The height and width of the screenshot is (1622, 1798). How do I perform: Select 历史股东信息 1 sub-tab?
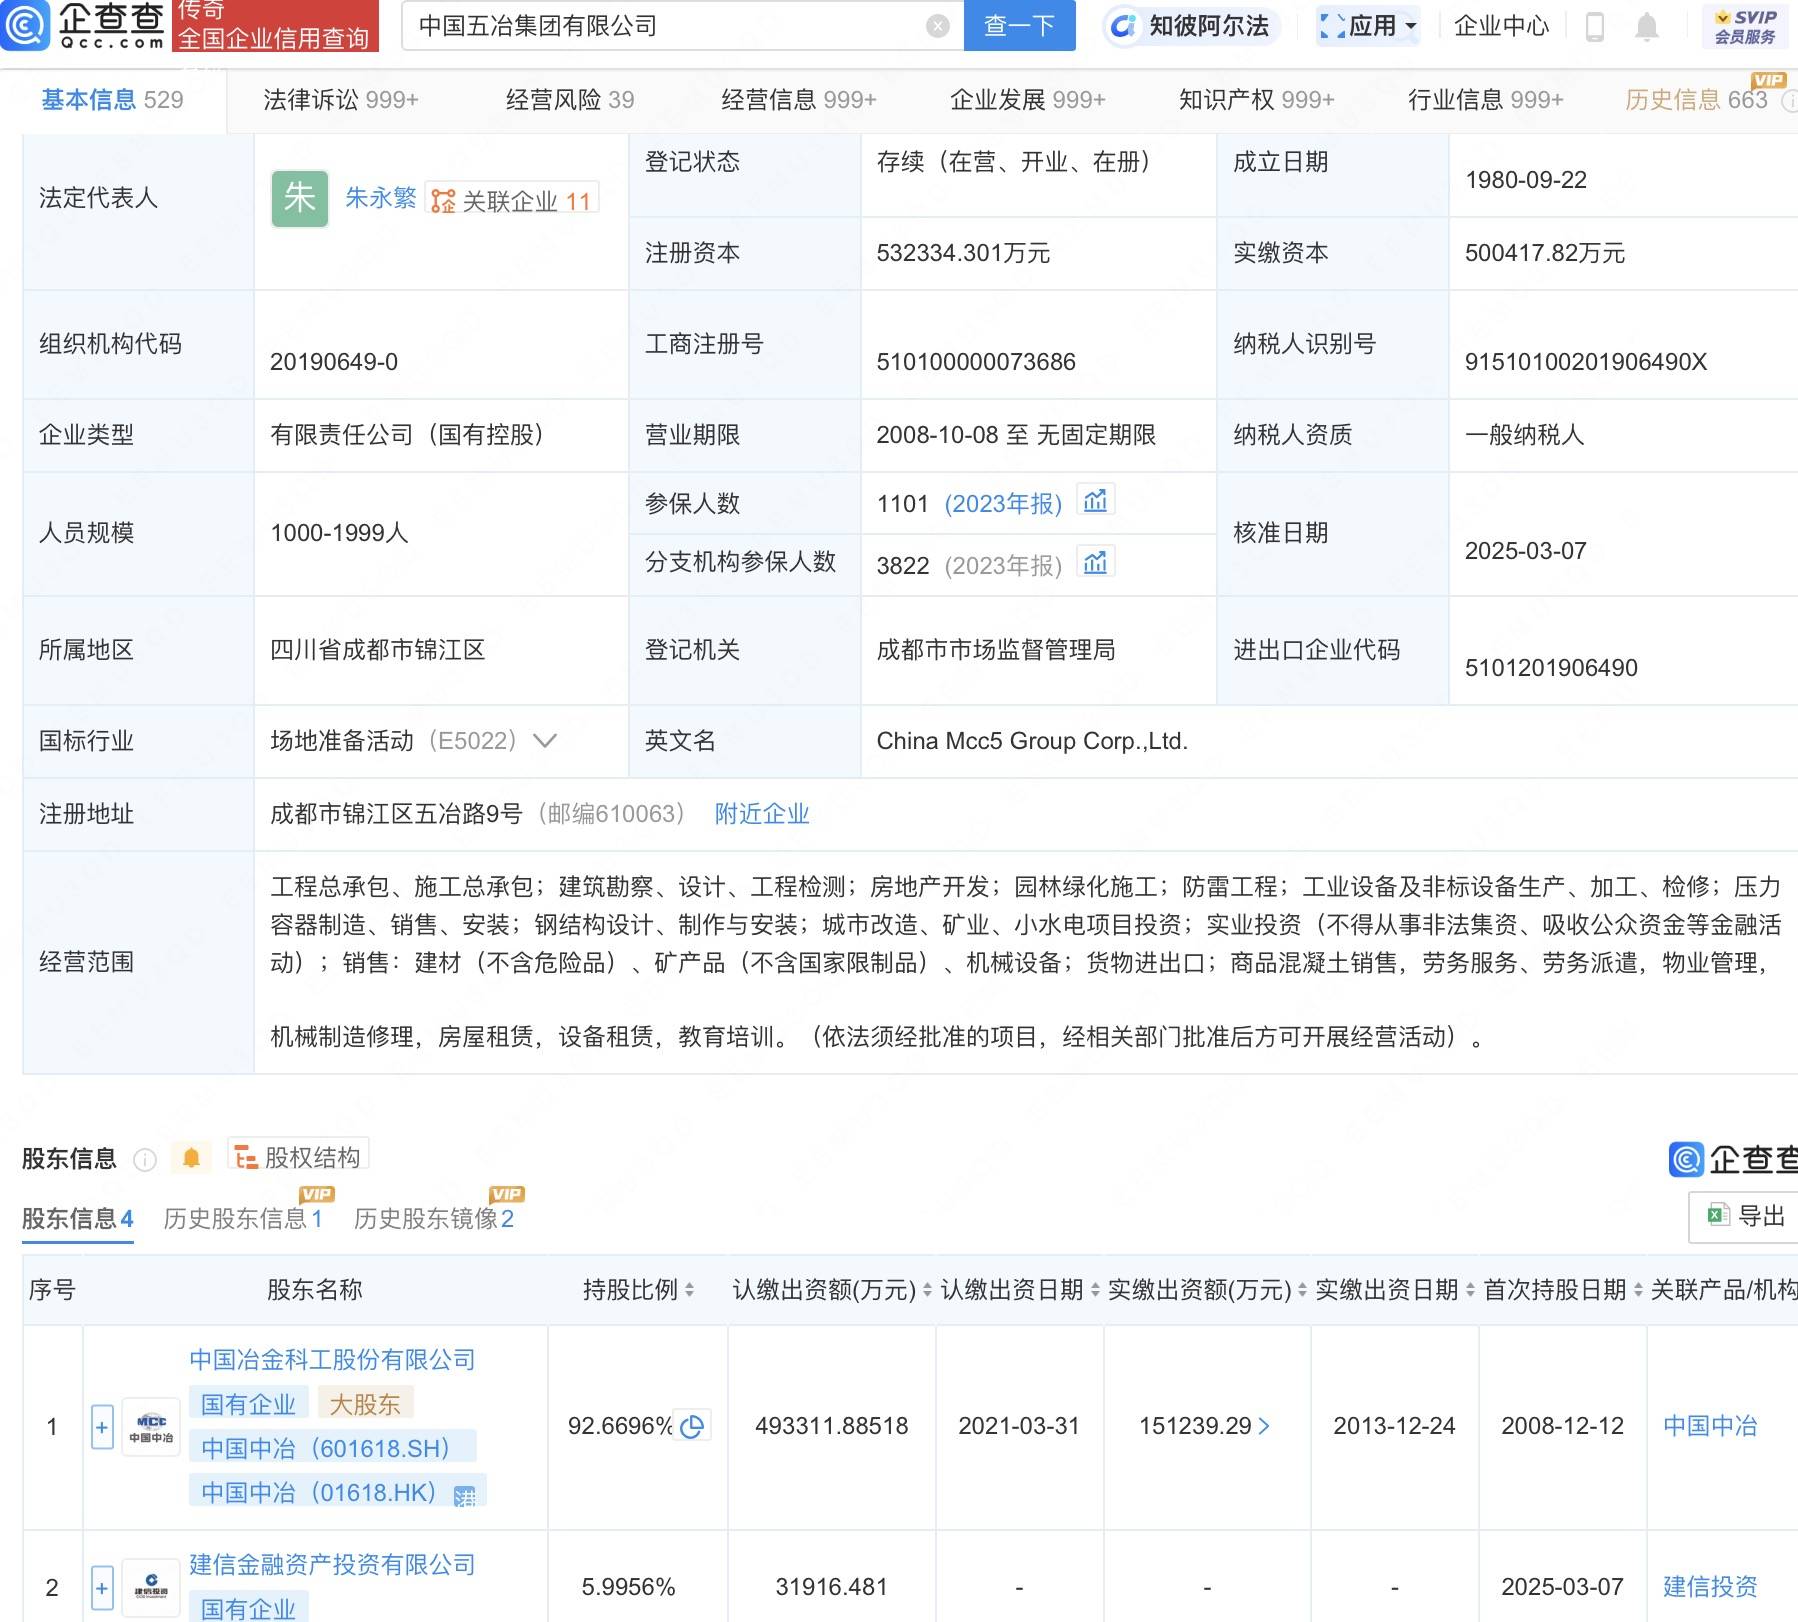pos(243,1219)
